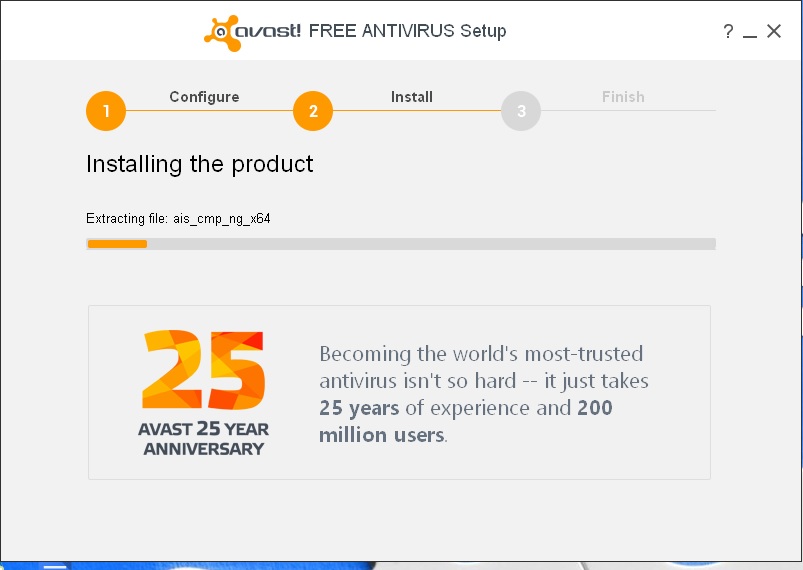
Task: Click the colorful 25 anniversary graphic
Action: [x=203, y=369]
